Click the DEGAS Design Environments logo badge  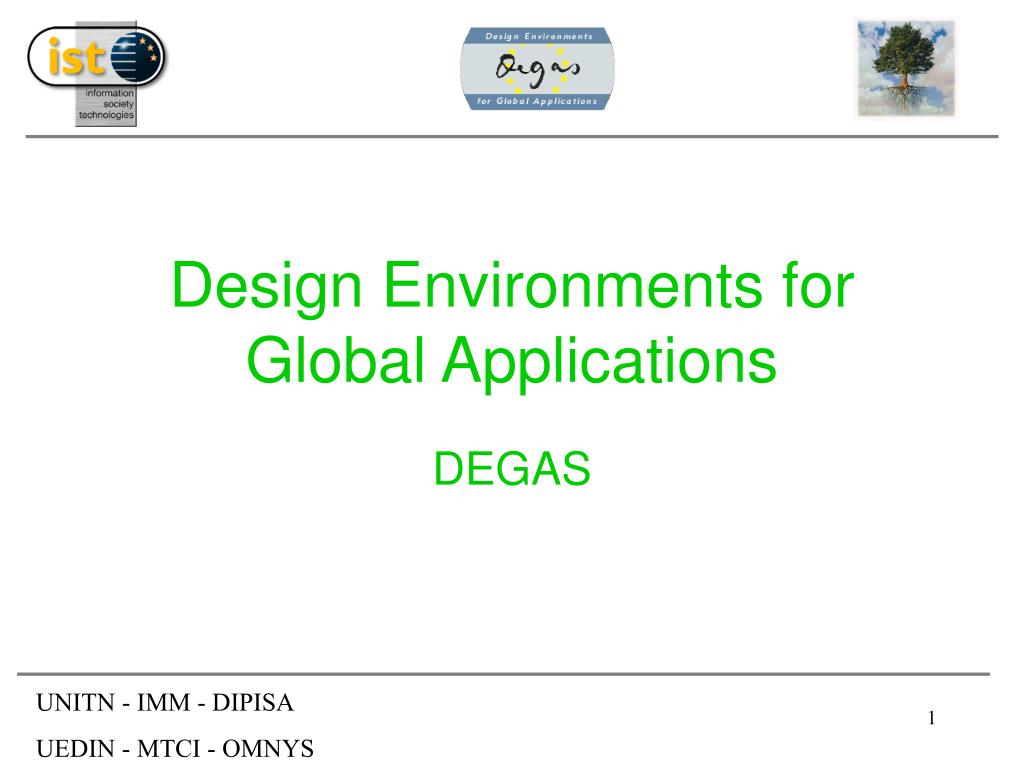pos(537,69)
